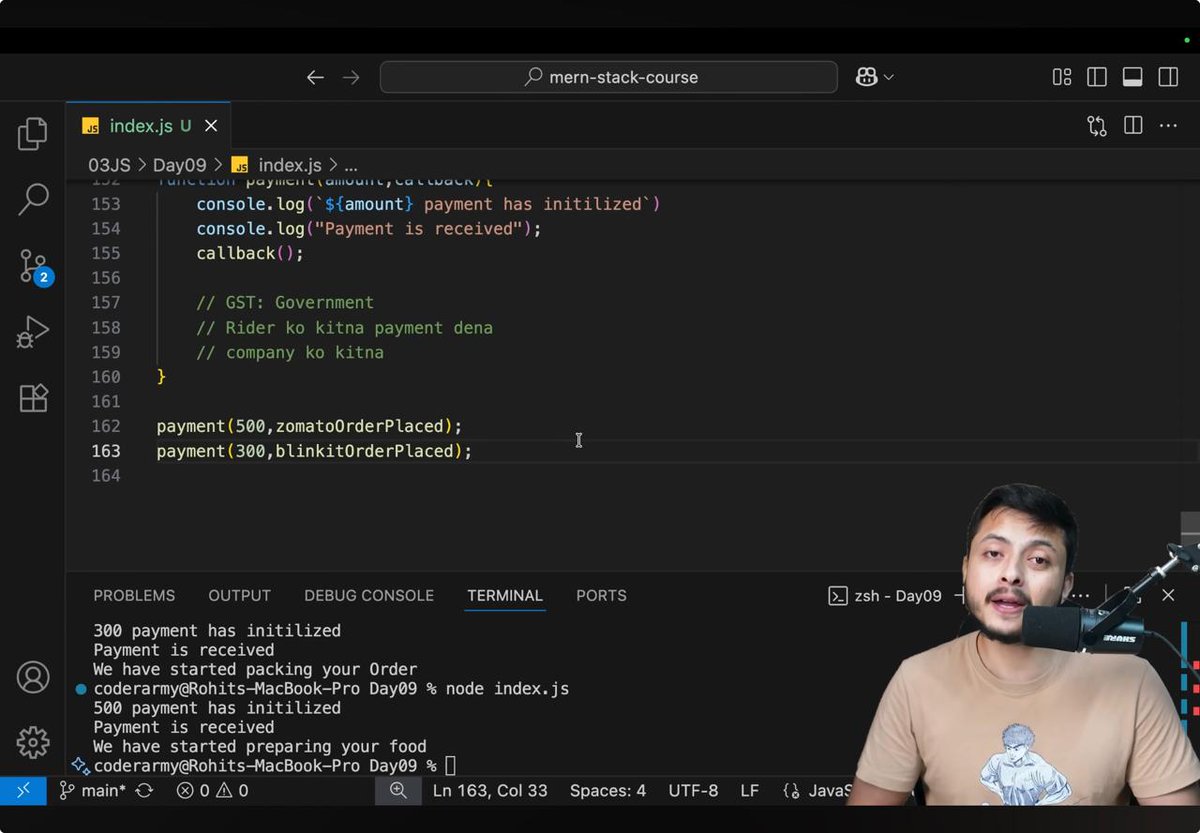
Task: Open Customize Layout button
Action: [1062, 77]
